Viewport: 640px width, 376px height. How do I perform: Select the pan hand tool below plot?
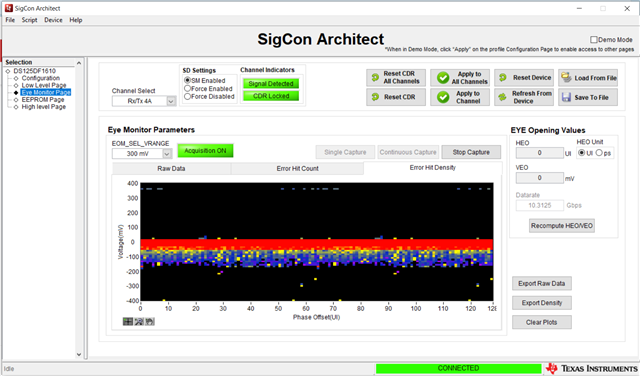pos(150,322)
